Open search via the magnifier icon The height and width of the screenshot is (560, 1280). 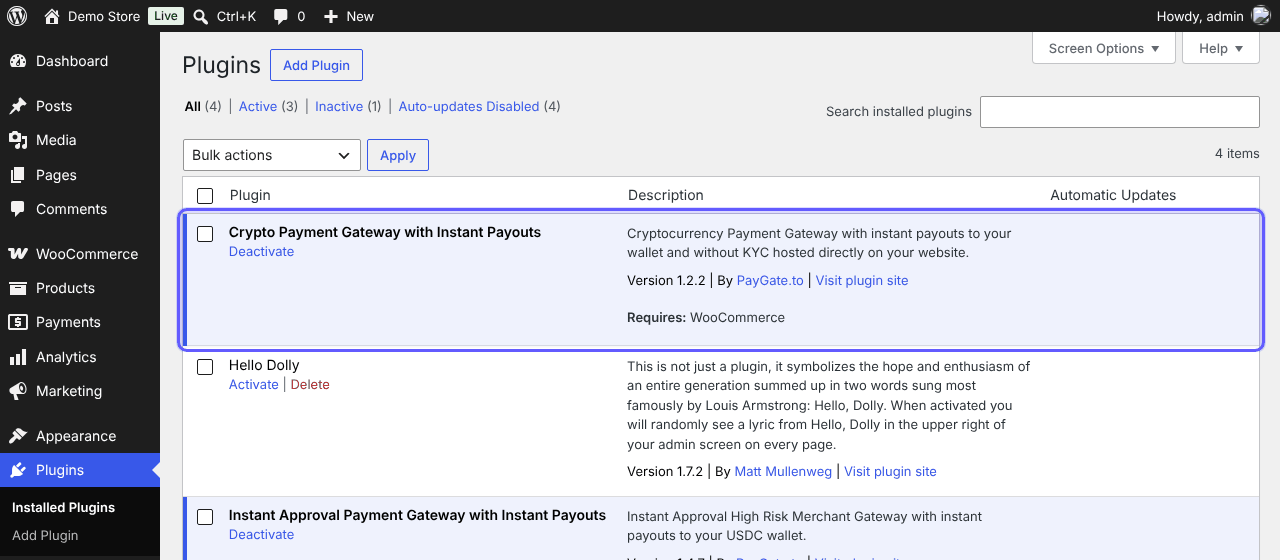click(201, 16)
